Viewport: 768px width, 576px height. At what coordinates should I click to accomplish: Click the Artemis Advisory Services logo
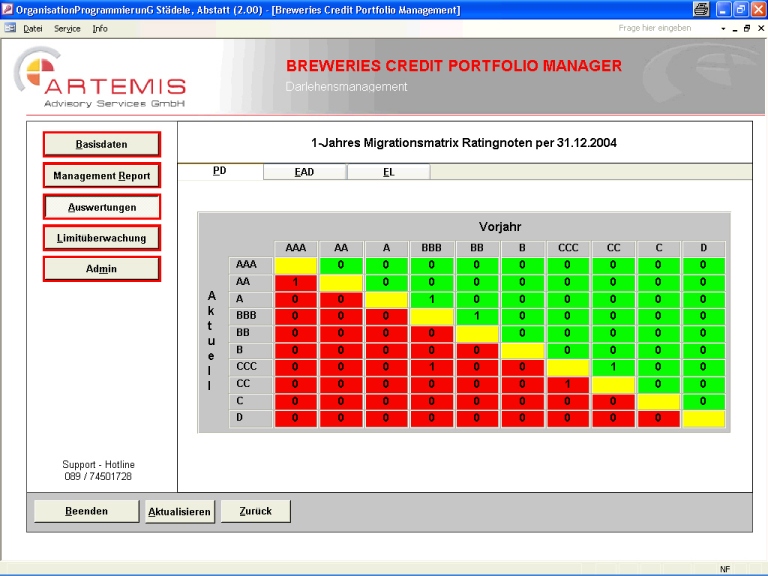coord(100,77)
